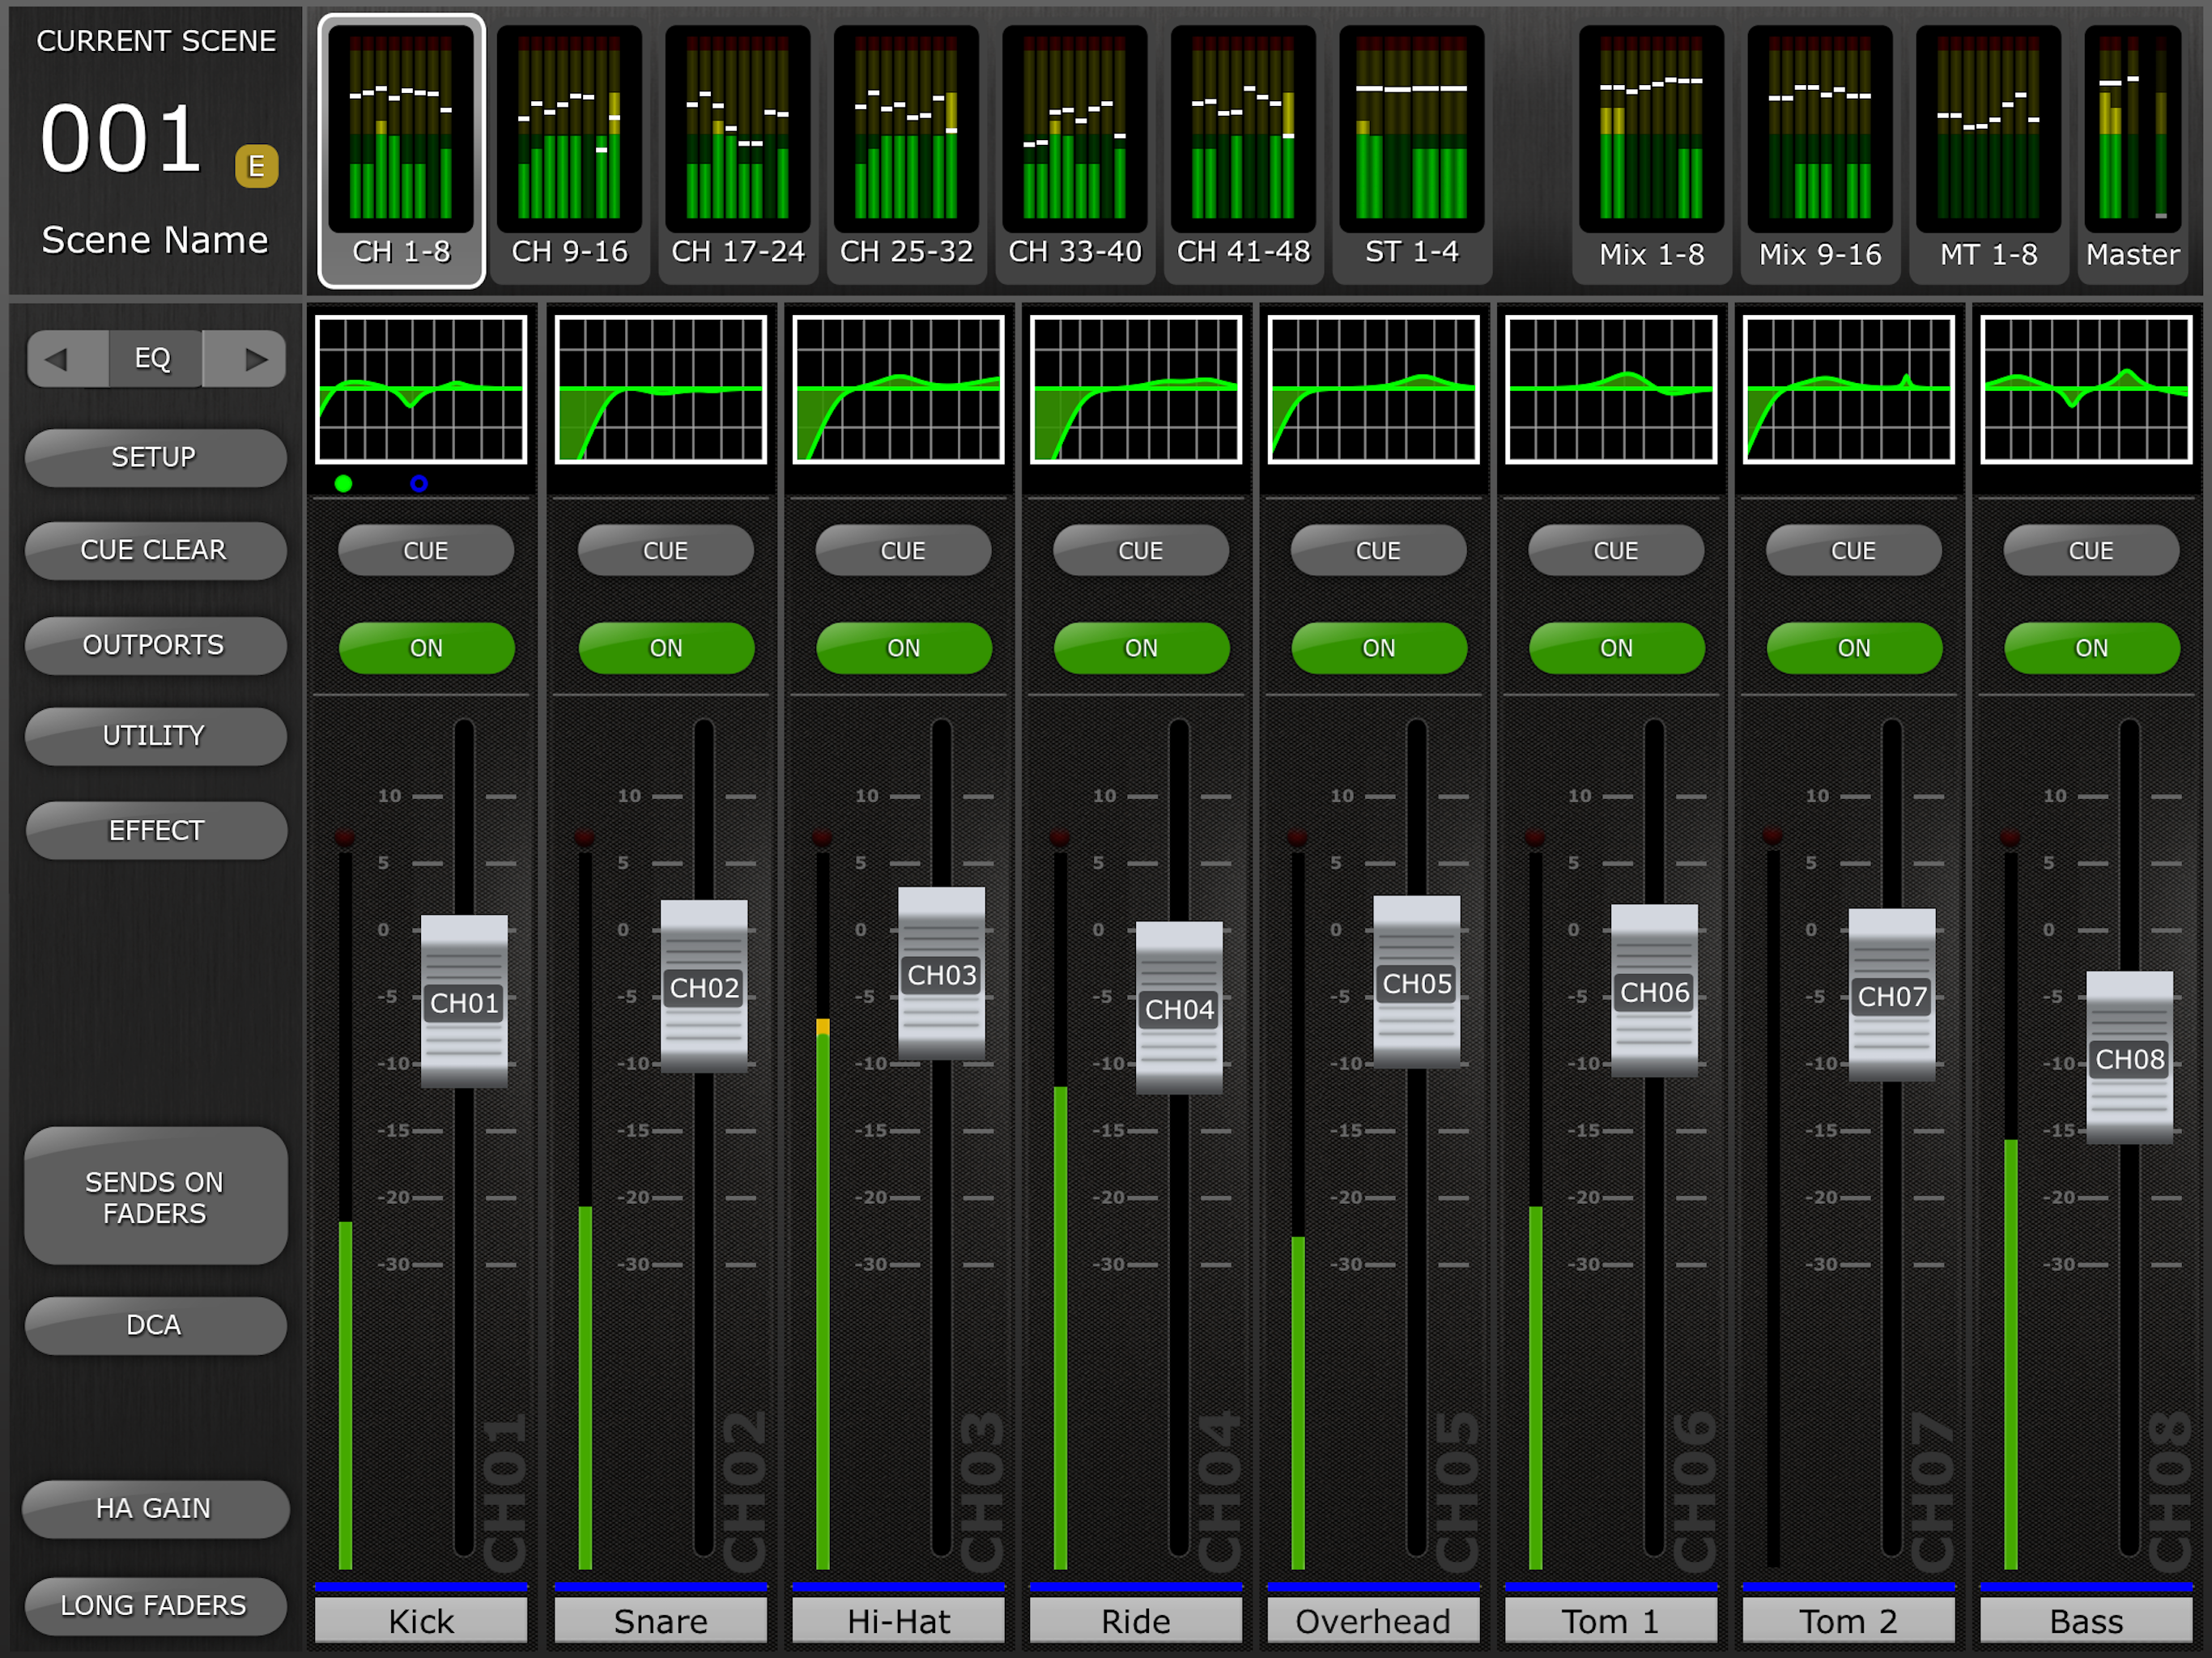Open the SETUP screen

click(x=155, y=457)
